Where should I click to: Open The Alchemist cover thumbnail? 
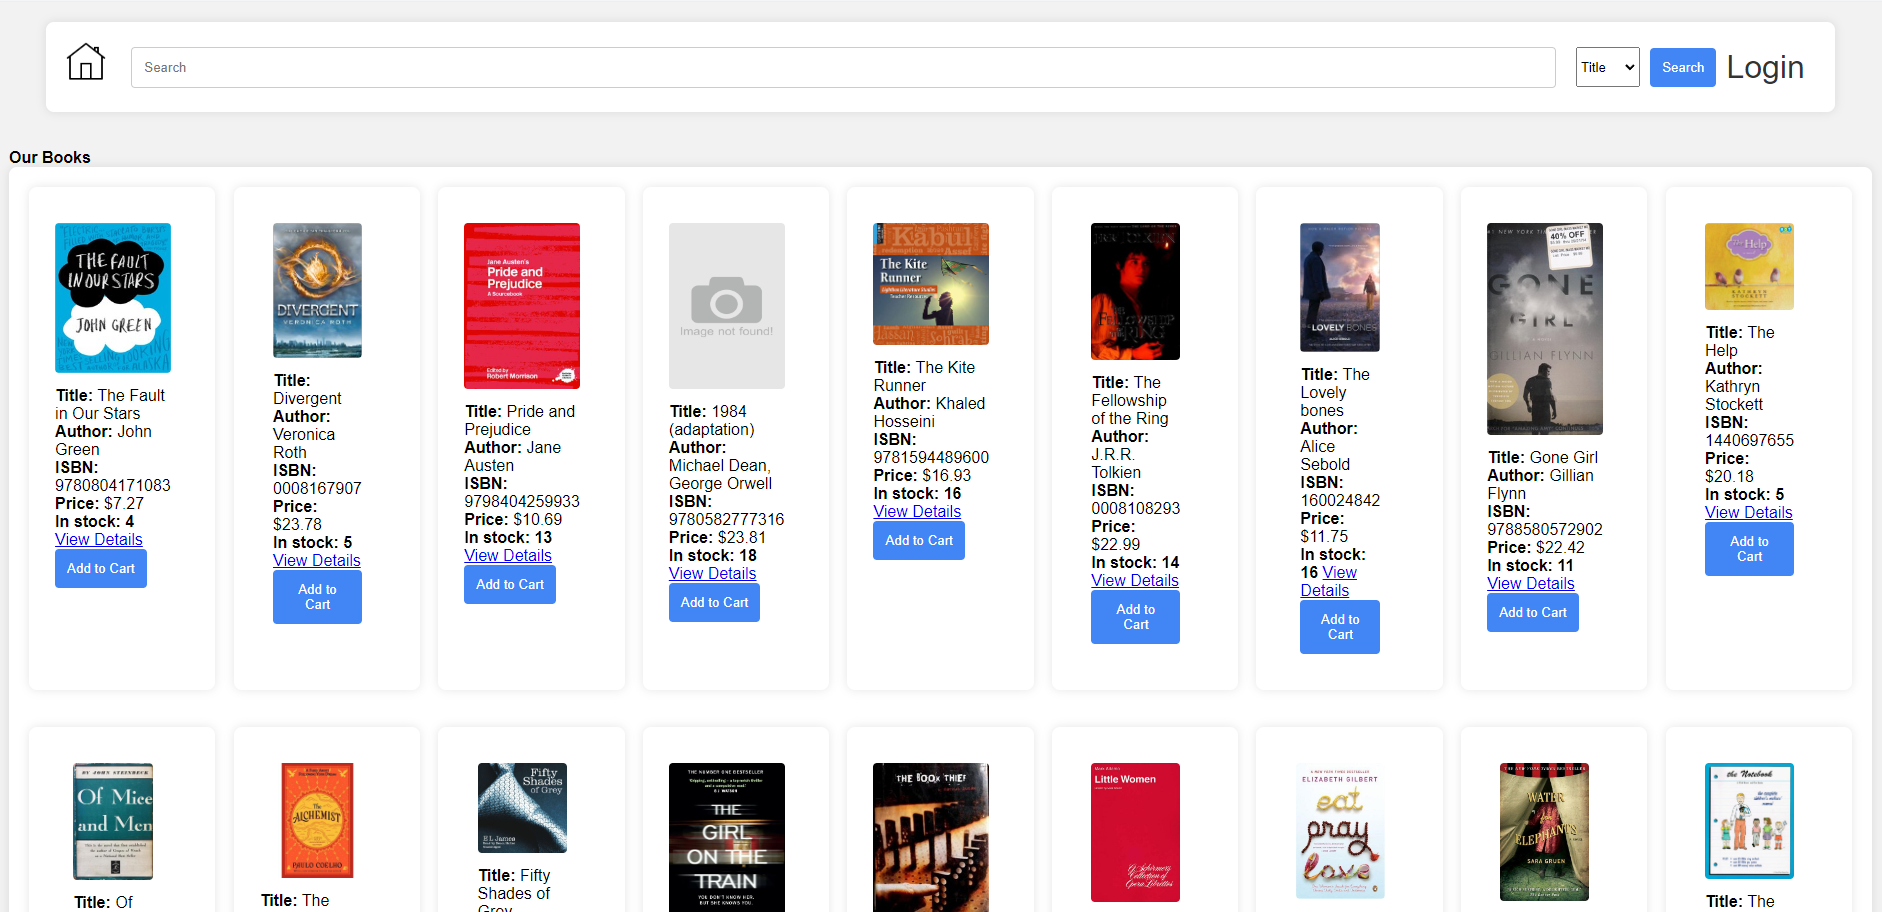[317, 820]
